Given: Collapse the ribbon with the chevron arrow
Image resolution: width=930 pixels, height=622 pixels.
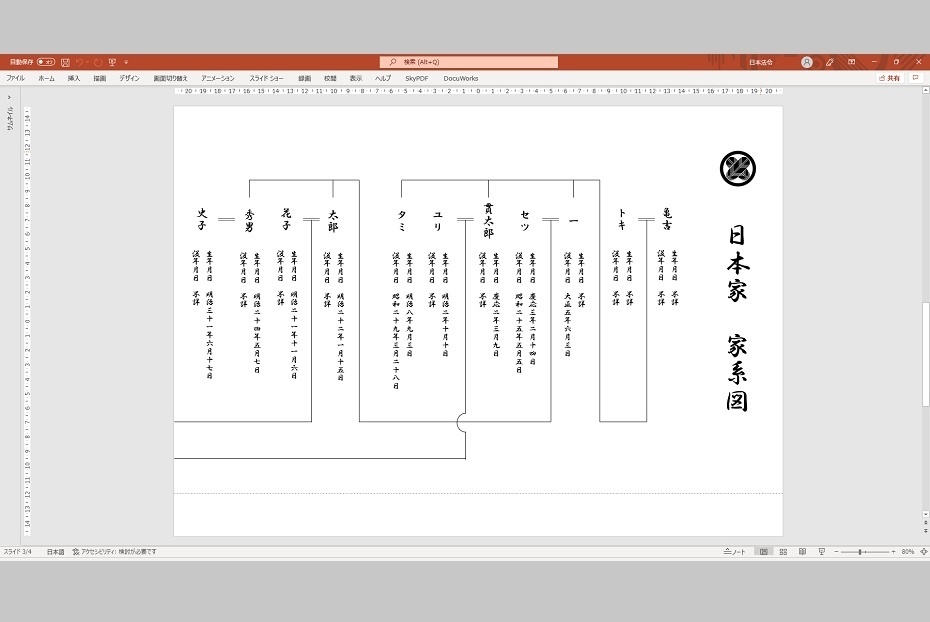Looking at the screenshot, I should pyautogui.click(x=919, y=77).
